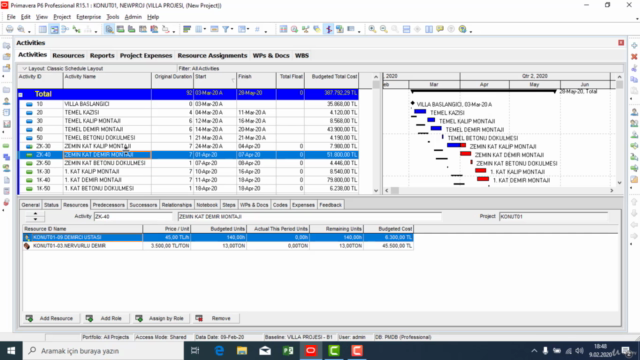Sort by the Total Float column header

(x=290, y=80)
